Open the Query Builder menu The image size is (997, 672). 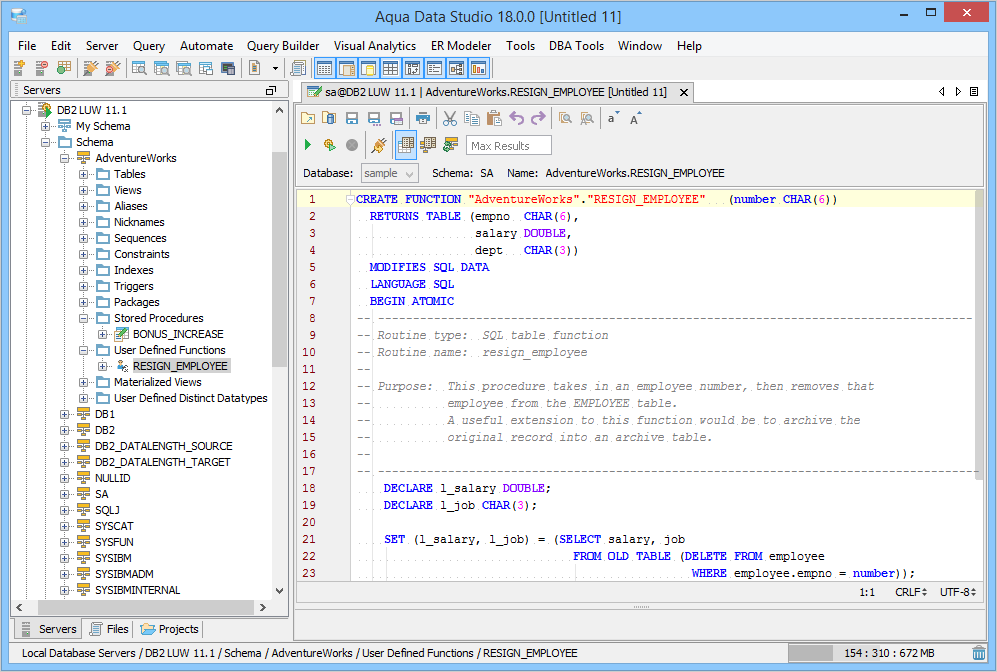(x=283, y=46)
